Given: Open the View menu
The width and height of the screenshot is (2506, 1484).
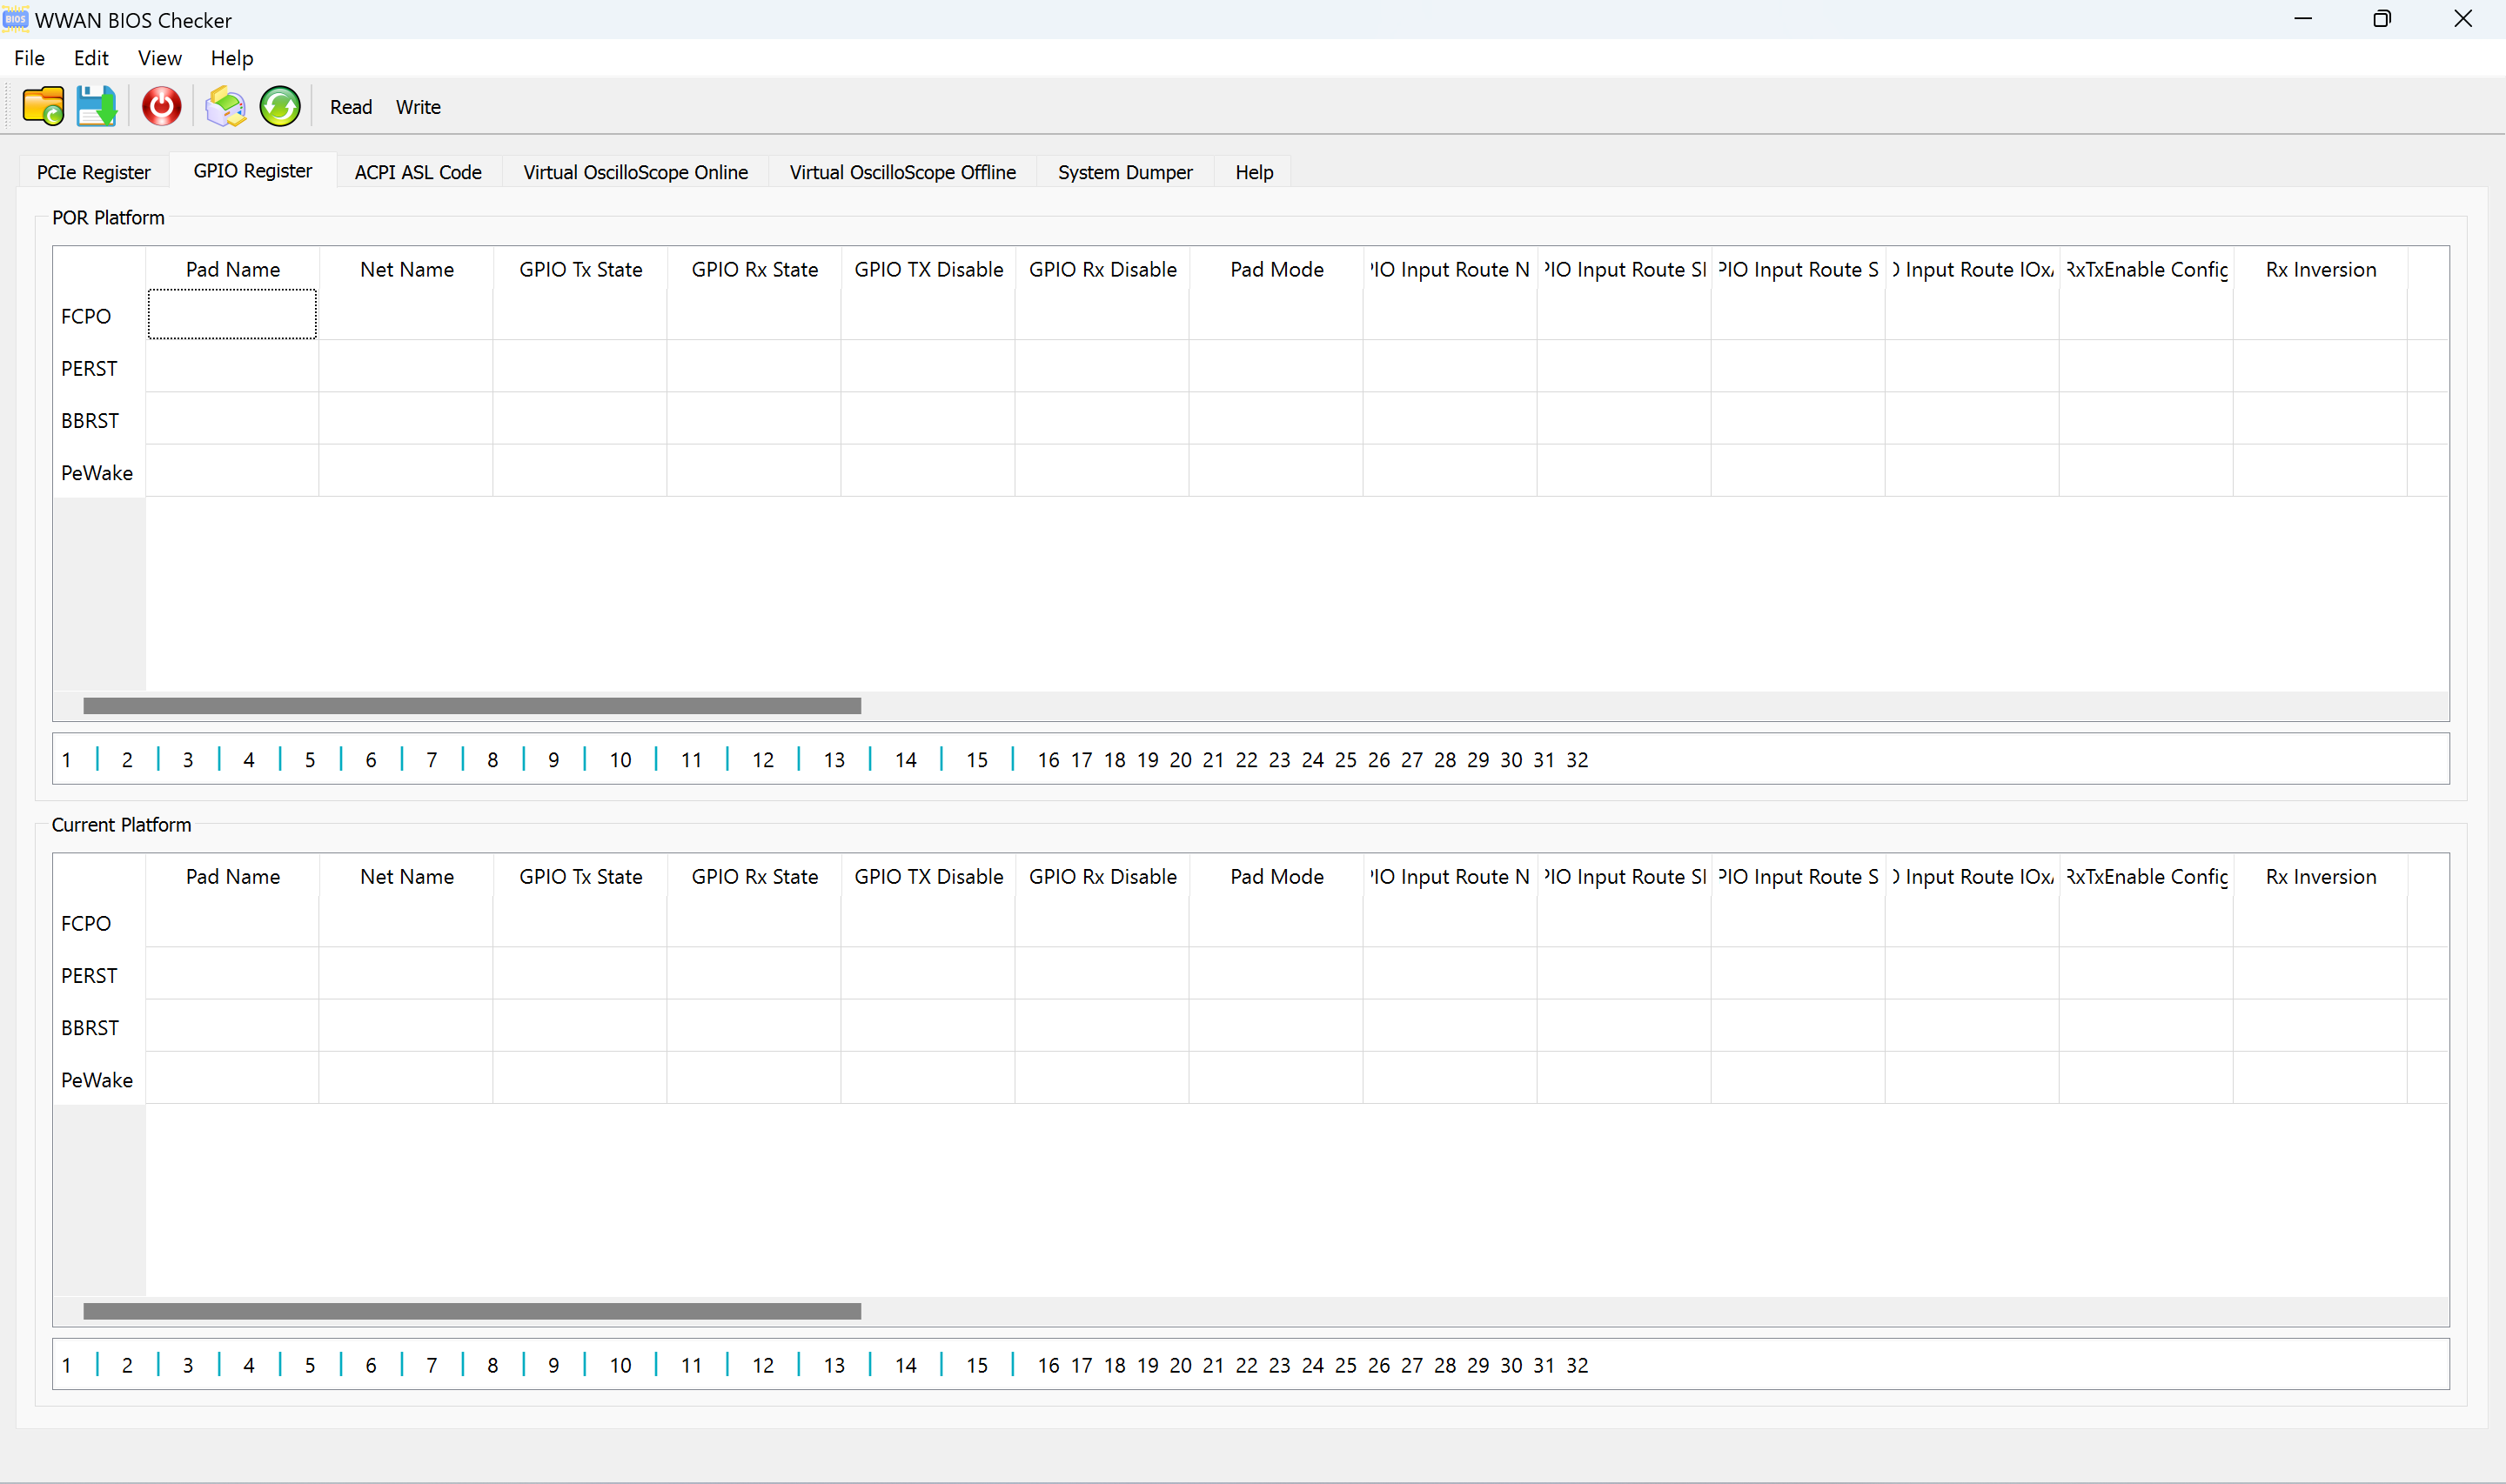Looking at the screenshot, I should tap(160, 58).
